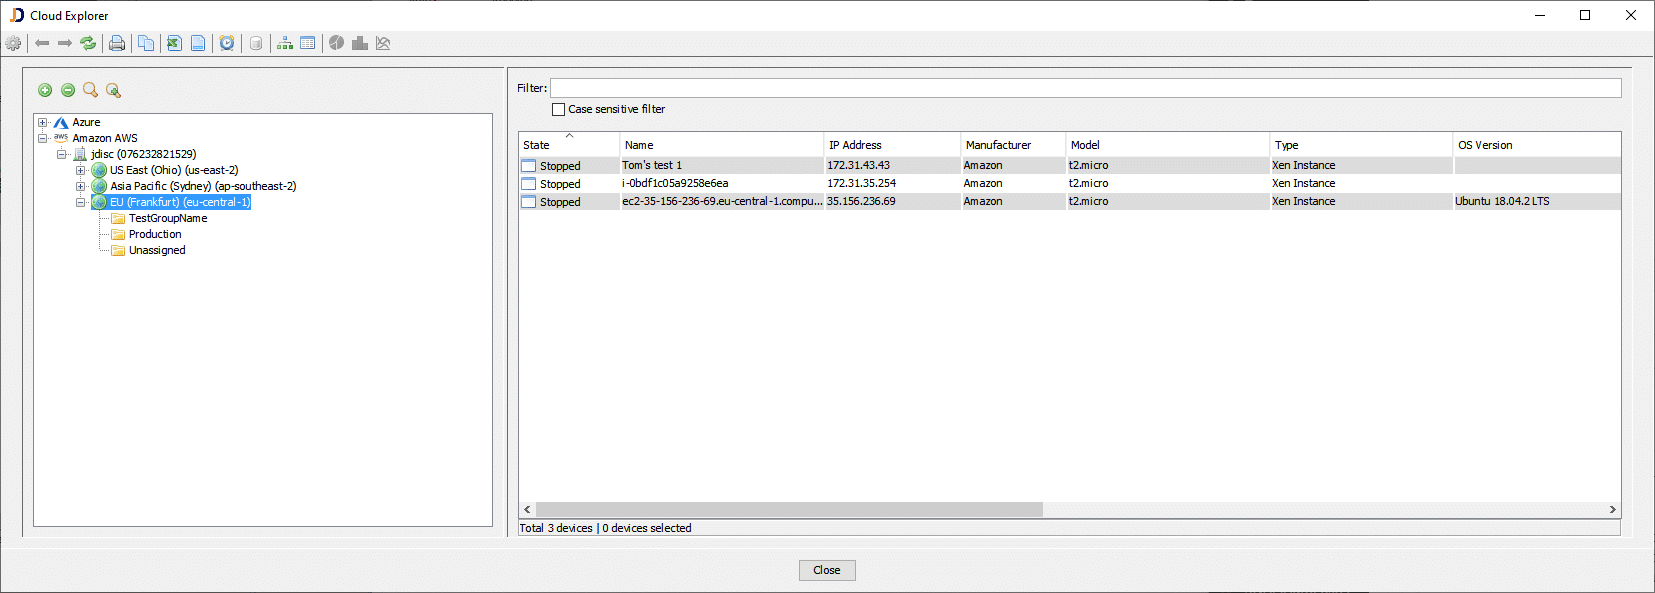Collapse all nodes with green minus
1655x593 pixels.
pyautogui.click(x=68, y=90)
